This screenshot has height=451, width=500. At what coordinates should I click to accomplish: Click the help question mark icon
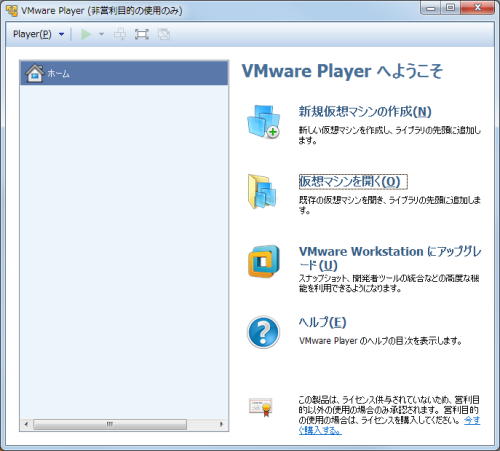(x=263, y=332)
